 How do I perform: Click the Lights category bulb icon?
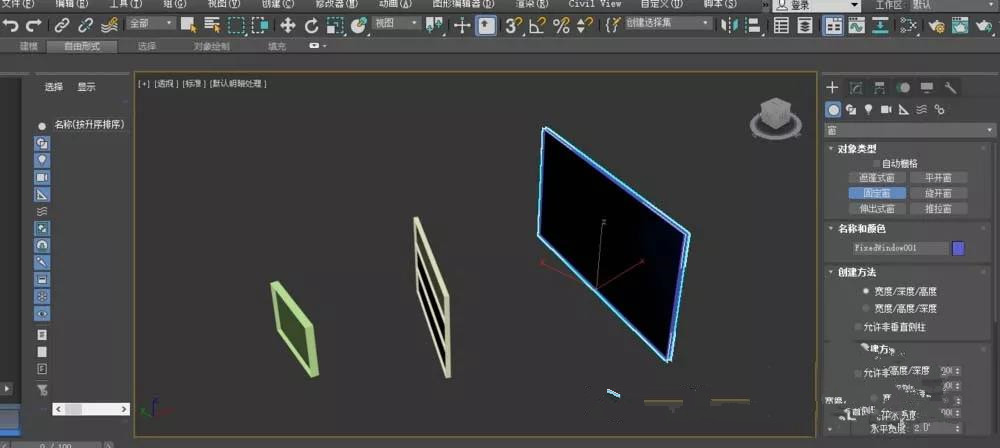click(868, 110)
